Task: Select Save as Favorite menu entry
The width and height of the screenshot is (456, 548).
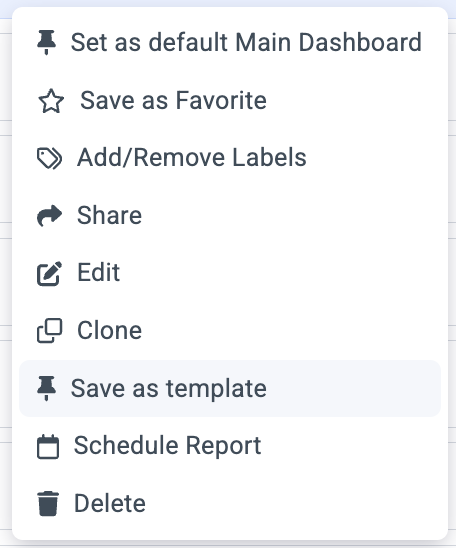Action: 230,100
